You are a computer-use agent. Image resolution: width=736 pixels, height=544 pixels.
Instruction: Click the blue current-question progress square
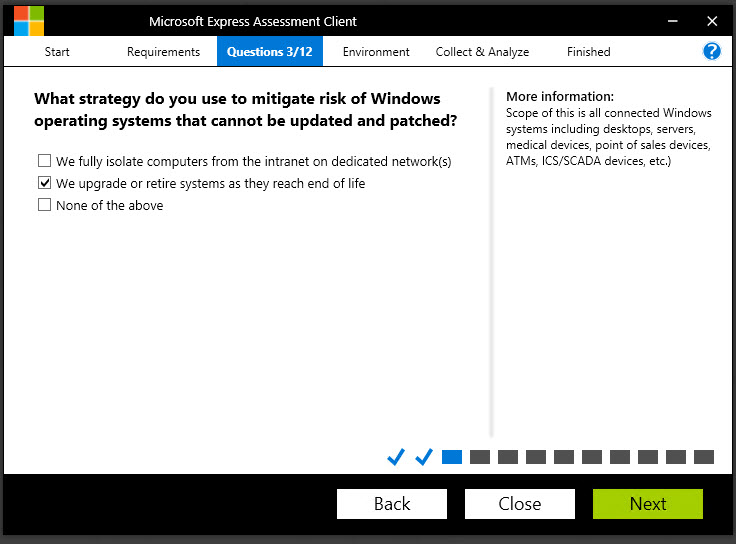[452, 457]
